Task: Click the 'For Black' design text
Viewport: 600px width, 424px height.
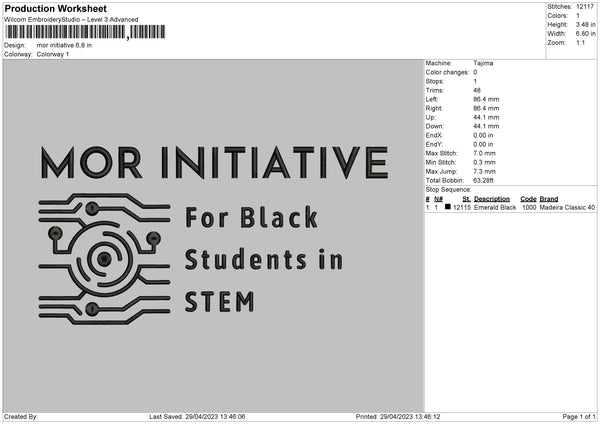Action: tap(251, 218)
